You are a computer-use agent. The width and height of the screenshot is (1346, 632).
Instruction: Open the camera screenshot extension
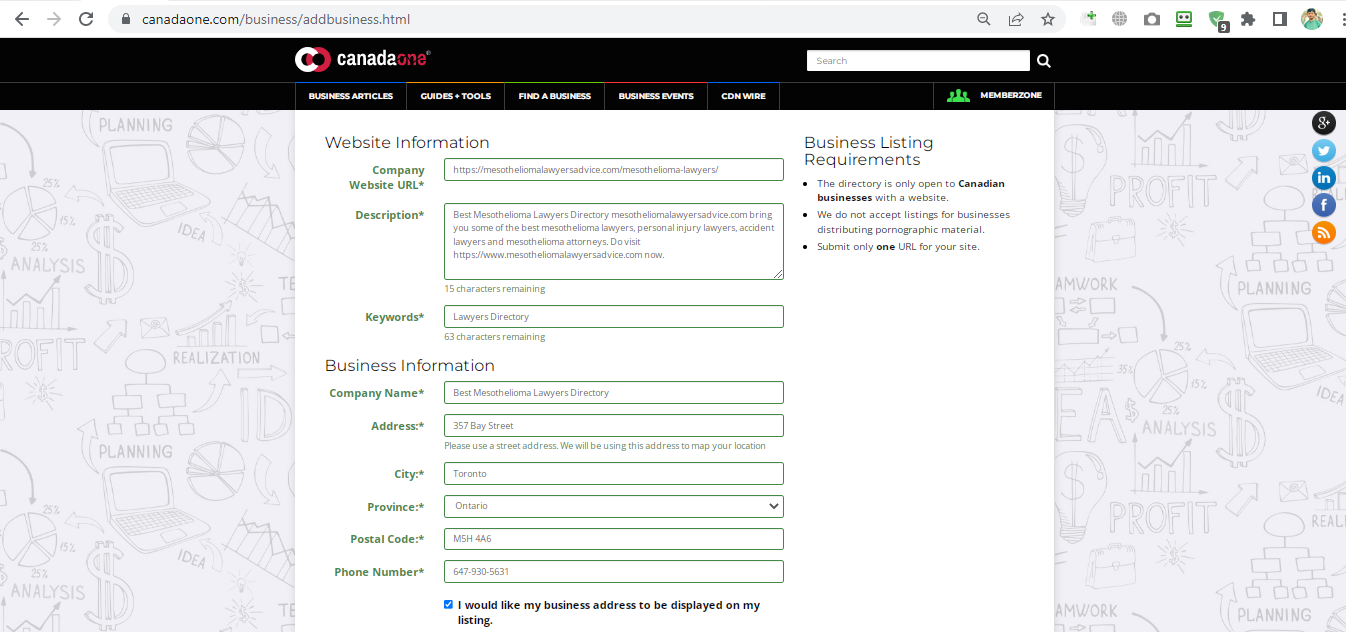[x=1152, y=19]
